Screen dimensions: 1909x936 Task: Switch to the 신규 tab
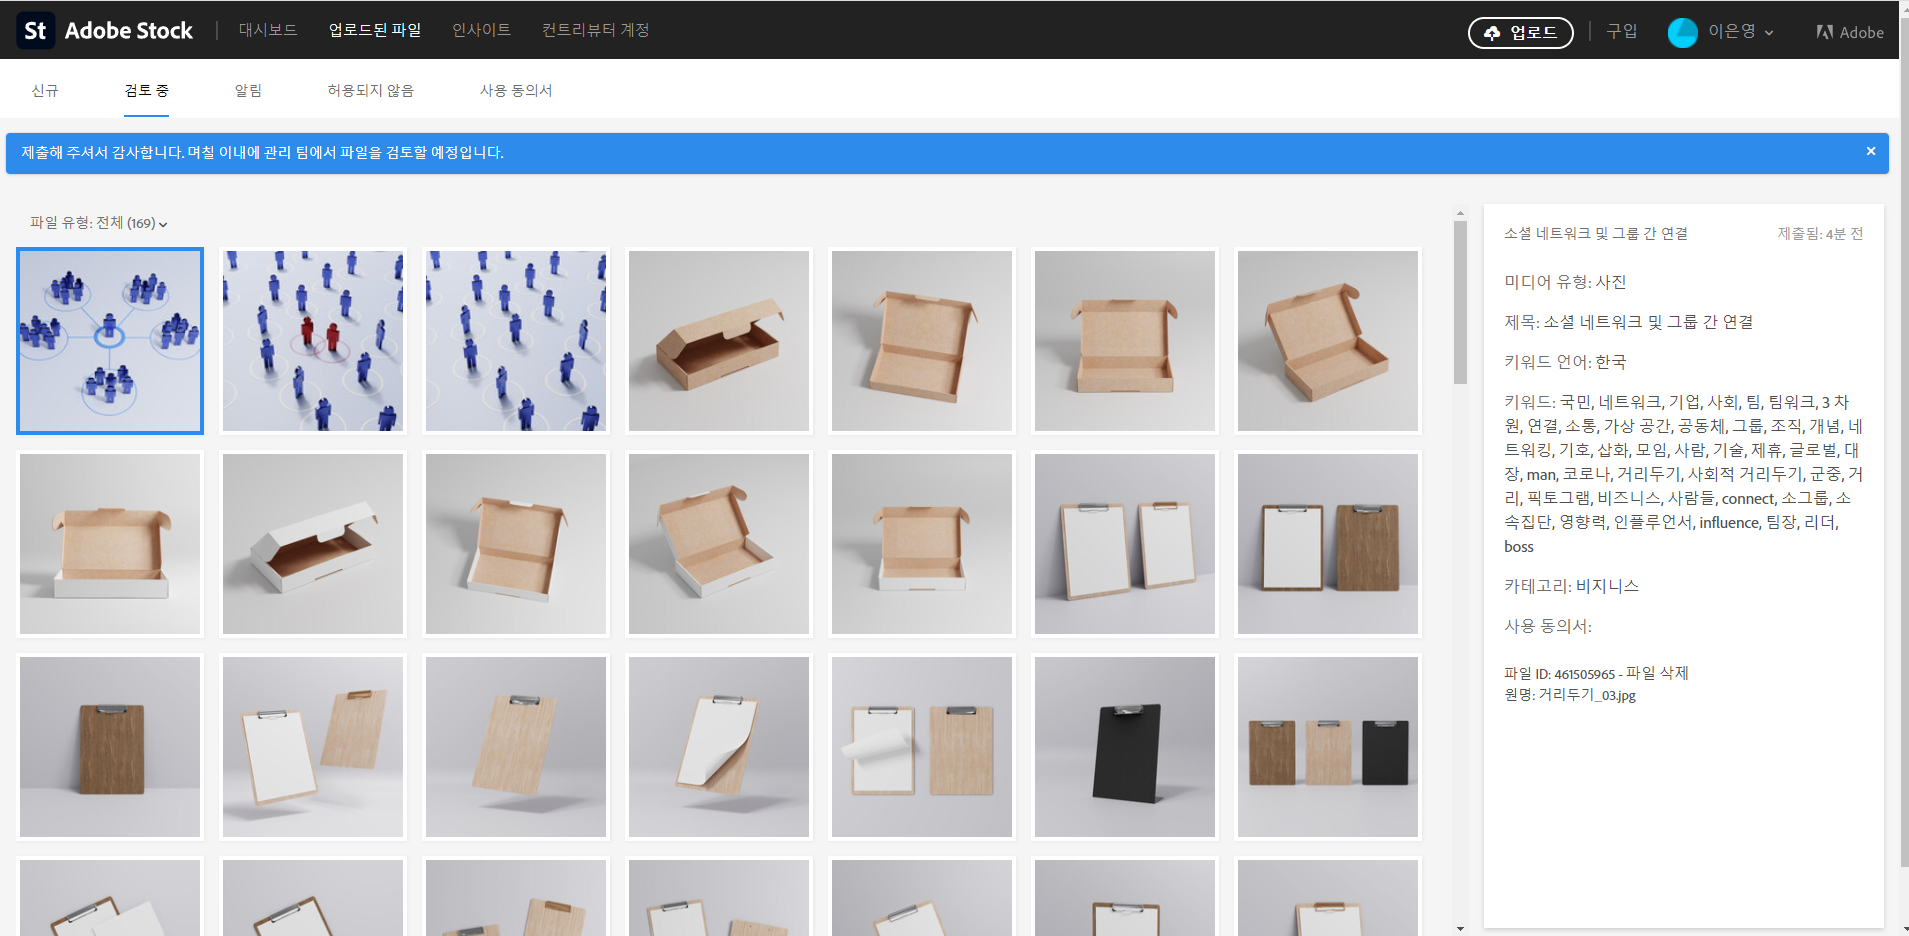(45, 90)
